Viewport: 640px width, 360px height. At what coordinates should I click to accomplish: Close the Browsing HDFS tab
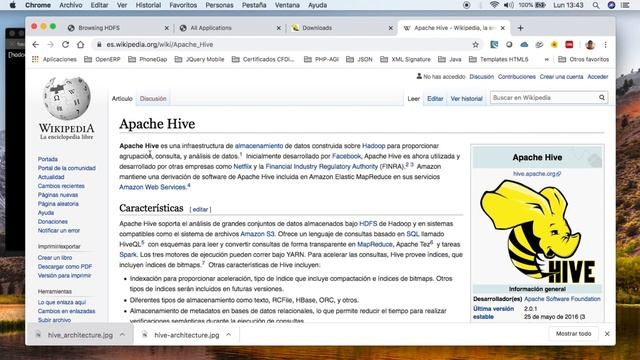pyautogui.click(x=167, y=28)
